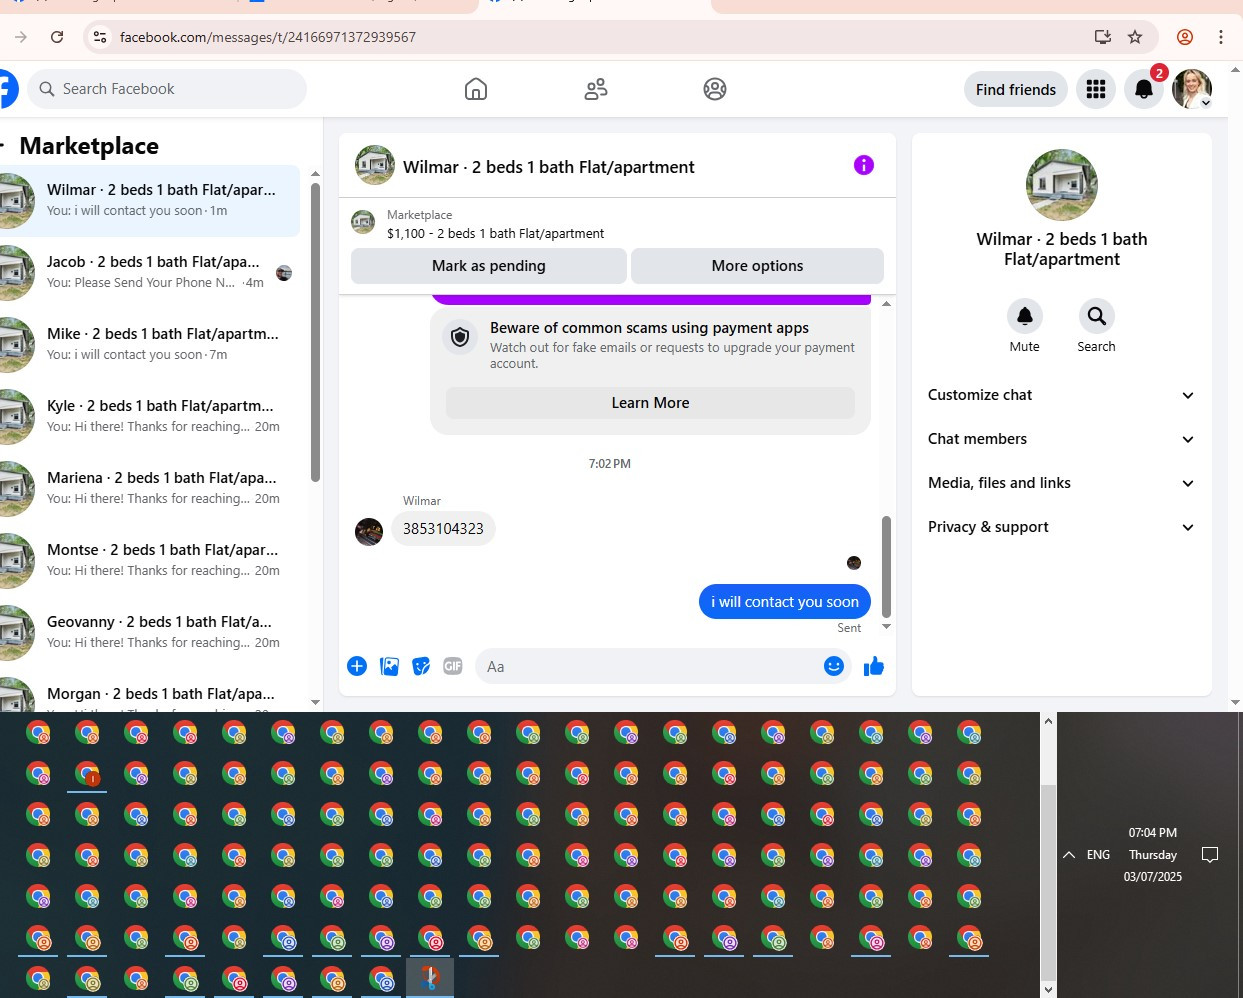The width and height of the screenshot is (1243, 998).
Task: Click the install app icon in address bar
Action: pyautogui.click(x=1103, y=37)
